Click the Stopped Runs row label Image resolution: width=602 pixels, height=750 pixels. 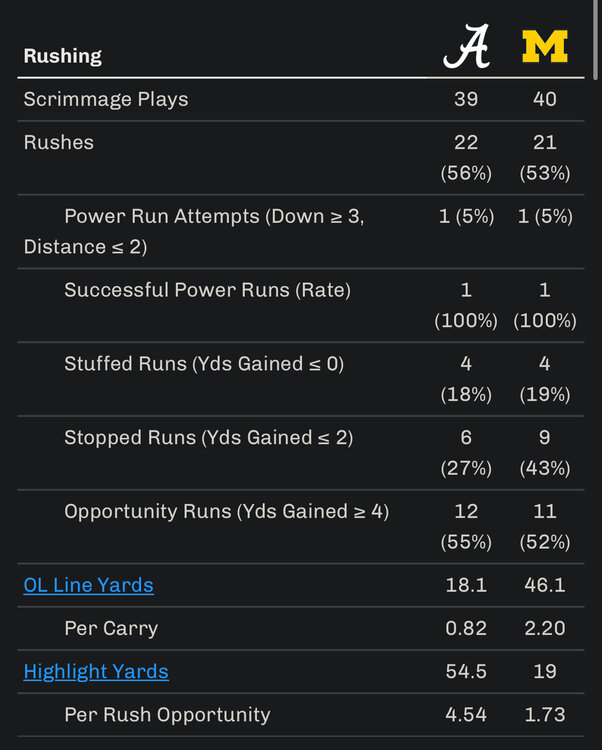click(x=208, y=437)
